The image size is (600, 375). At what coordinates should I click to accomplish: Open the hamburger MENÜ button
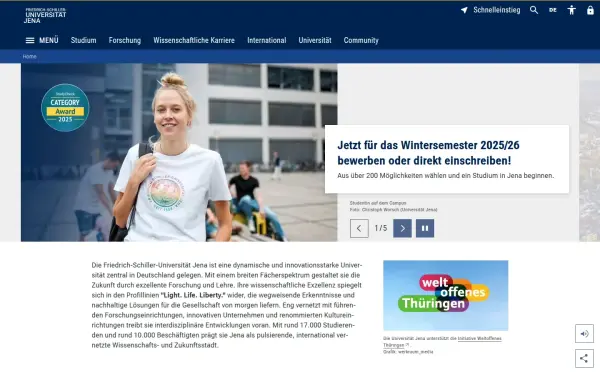click(x=42, y=40)
